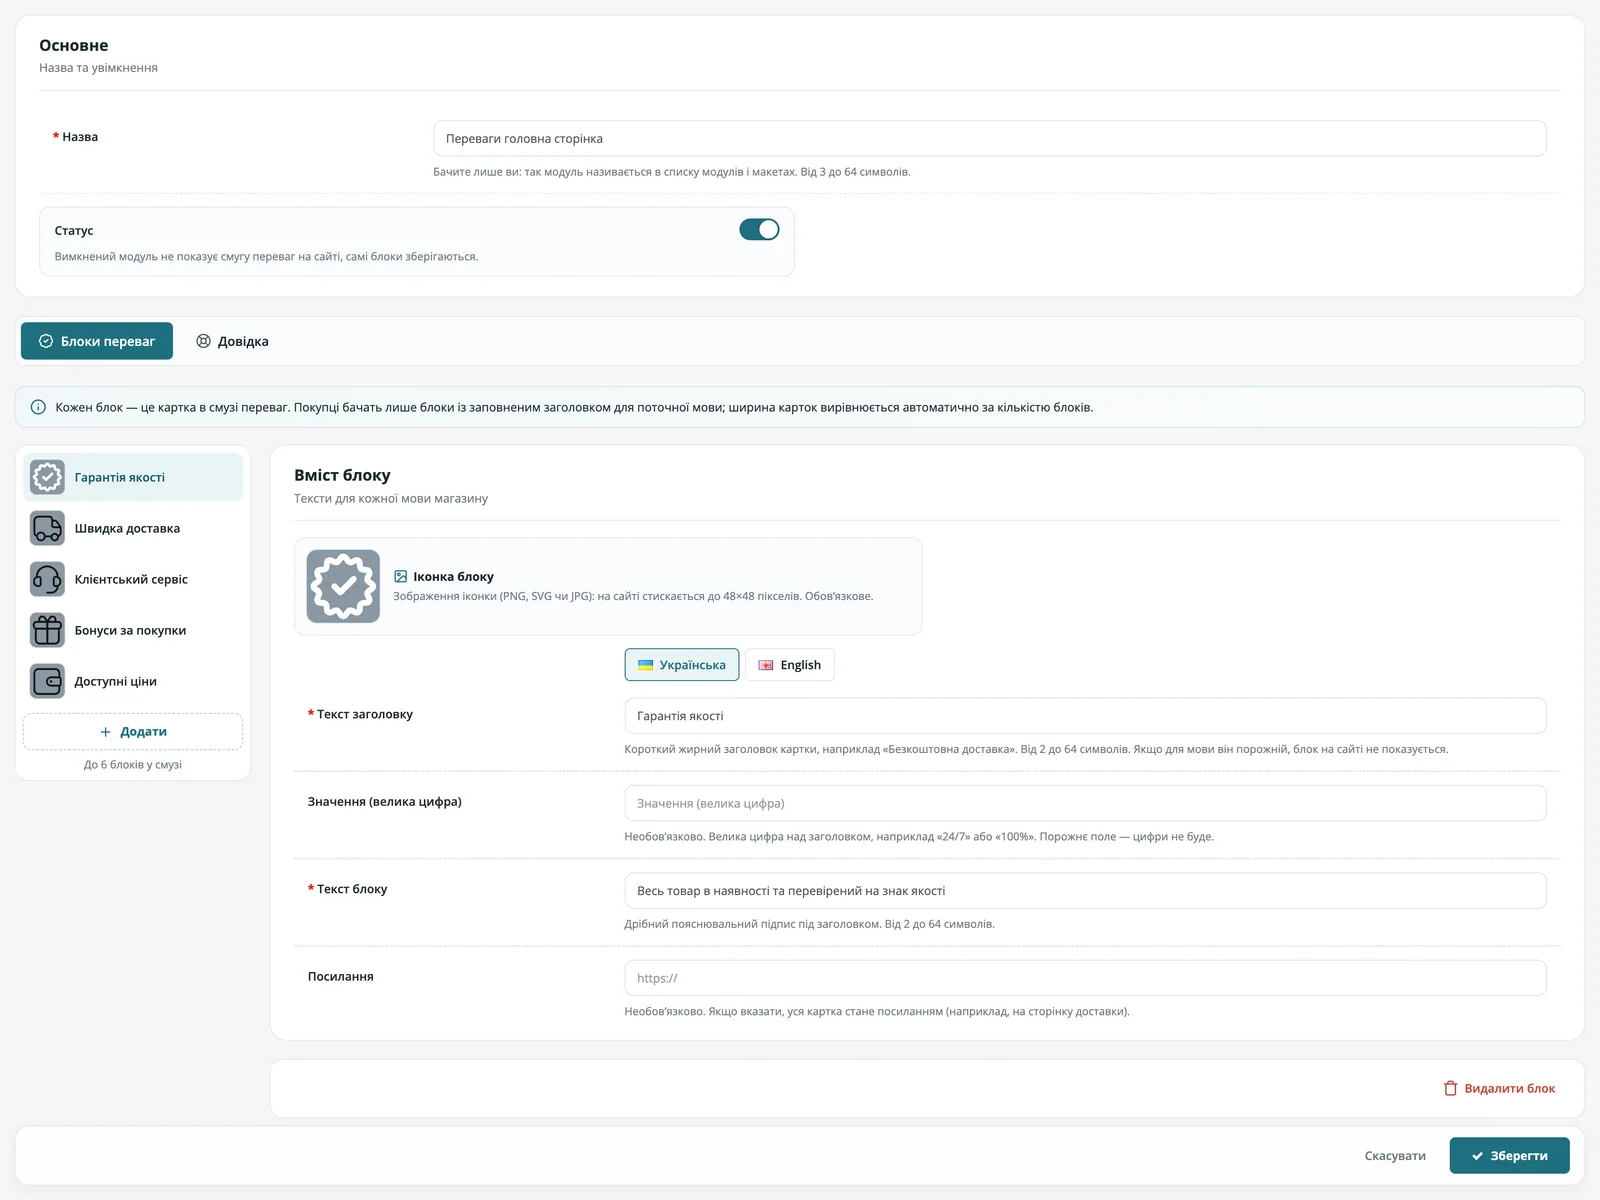This screenshot has height=1200, width=1600.
Task: Select the Клієнтський сервіс block
Action: [133, 579]
